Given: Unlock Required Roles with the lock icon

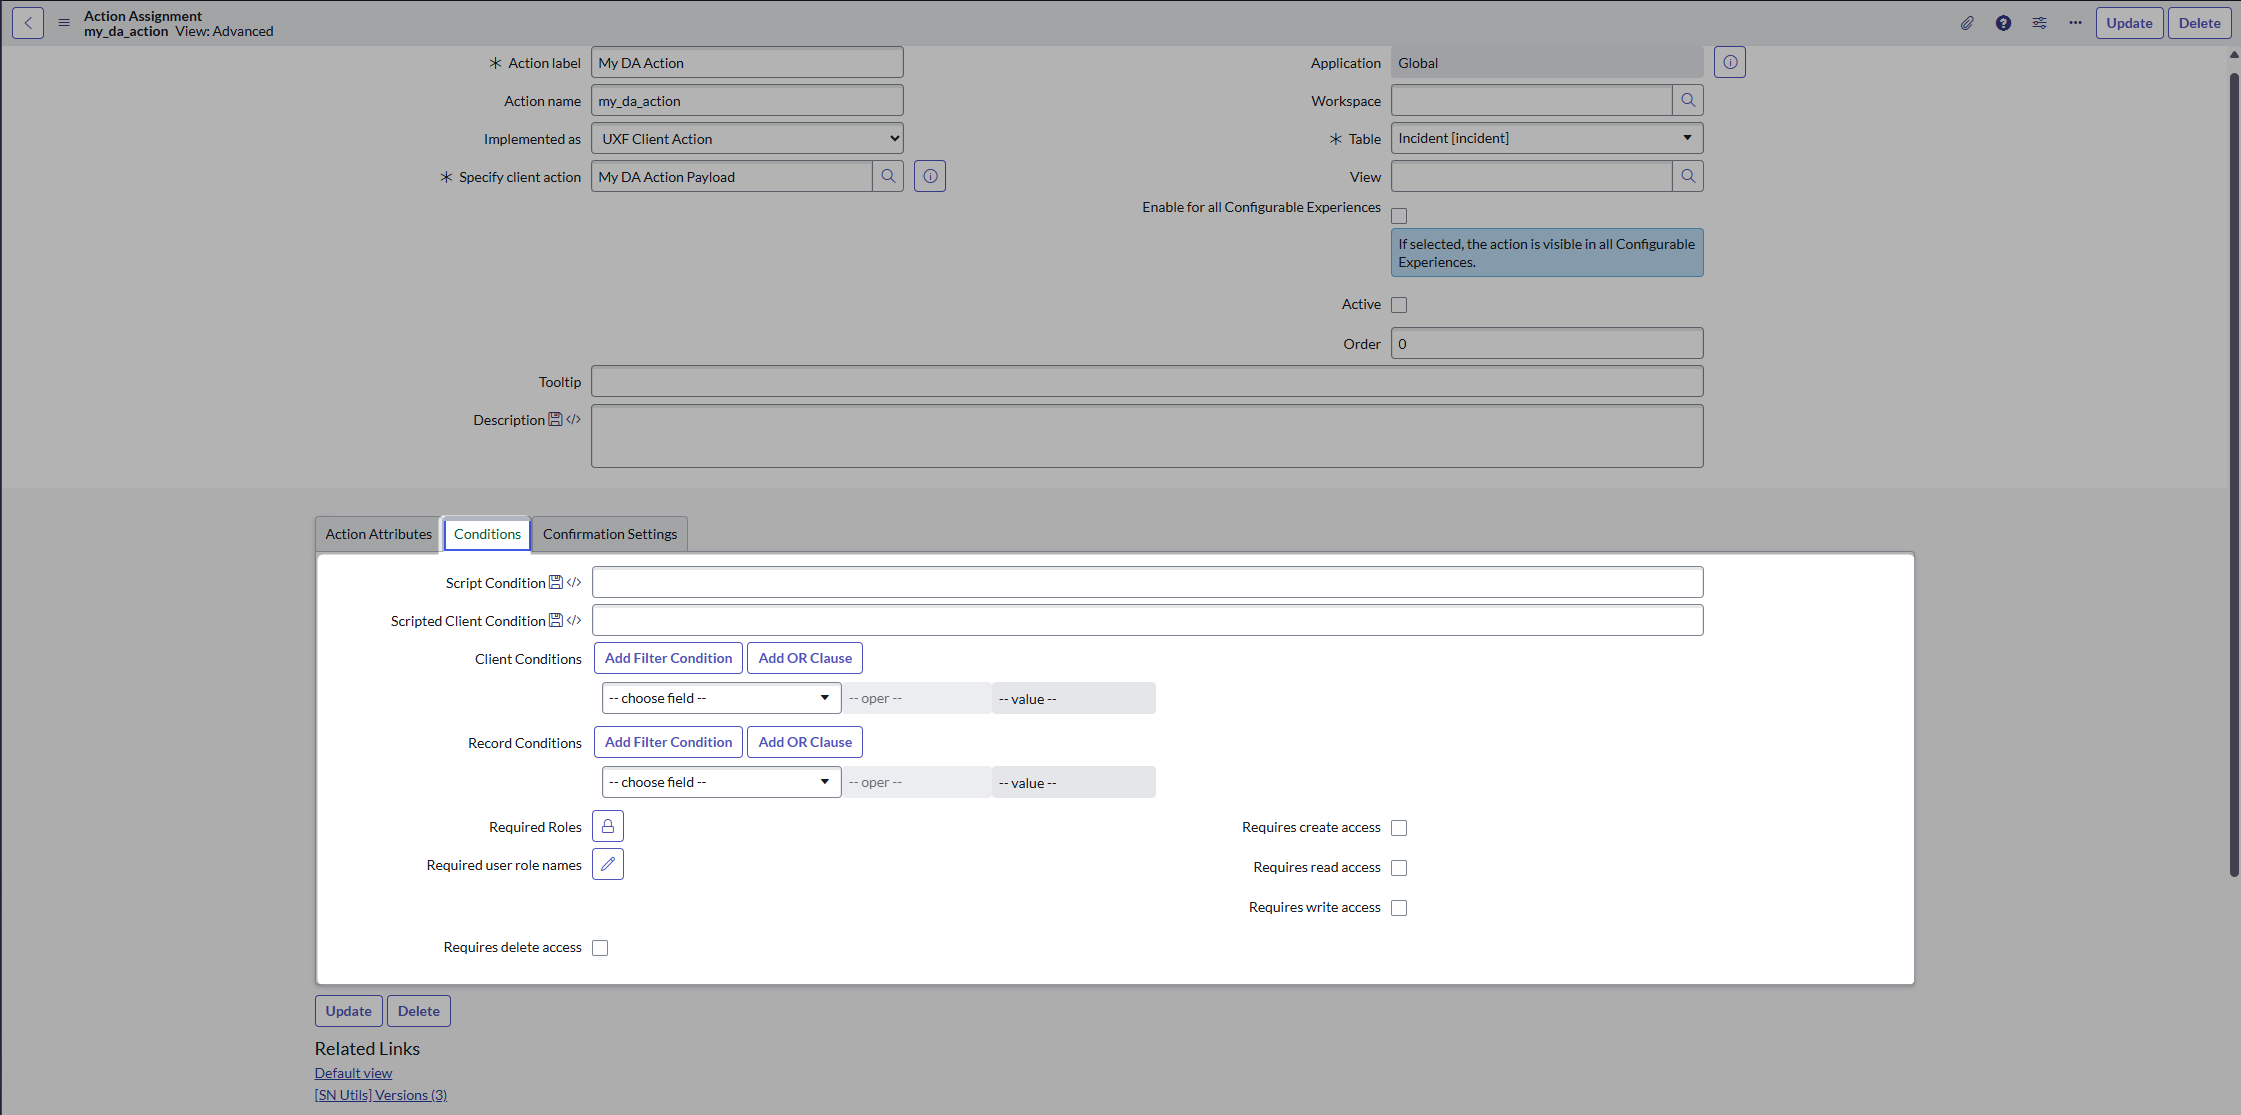Looking at the screenshot, I should point(607,826).
